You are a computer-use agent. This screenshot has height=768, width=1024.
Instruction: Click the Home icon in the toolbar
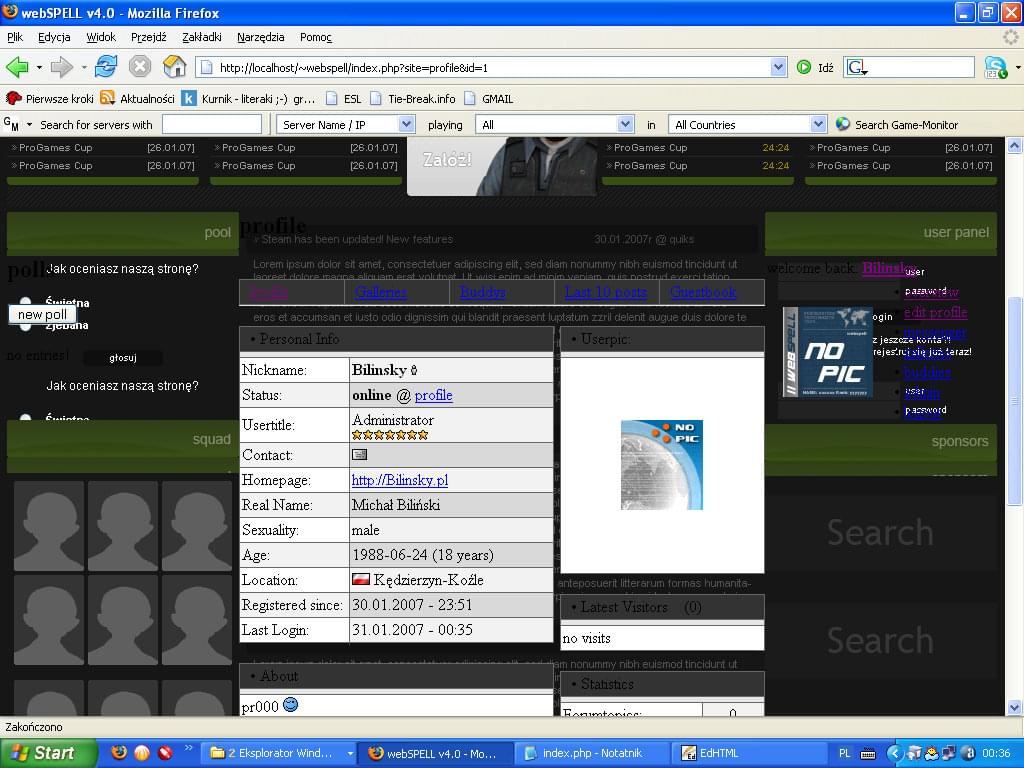[x=175, y=67]
